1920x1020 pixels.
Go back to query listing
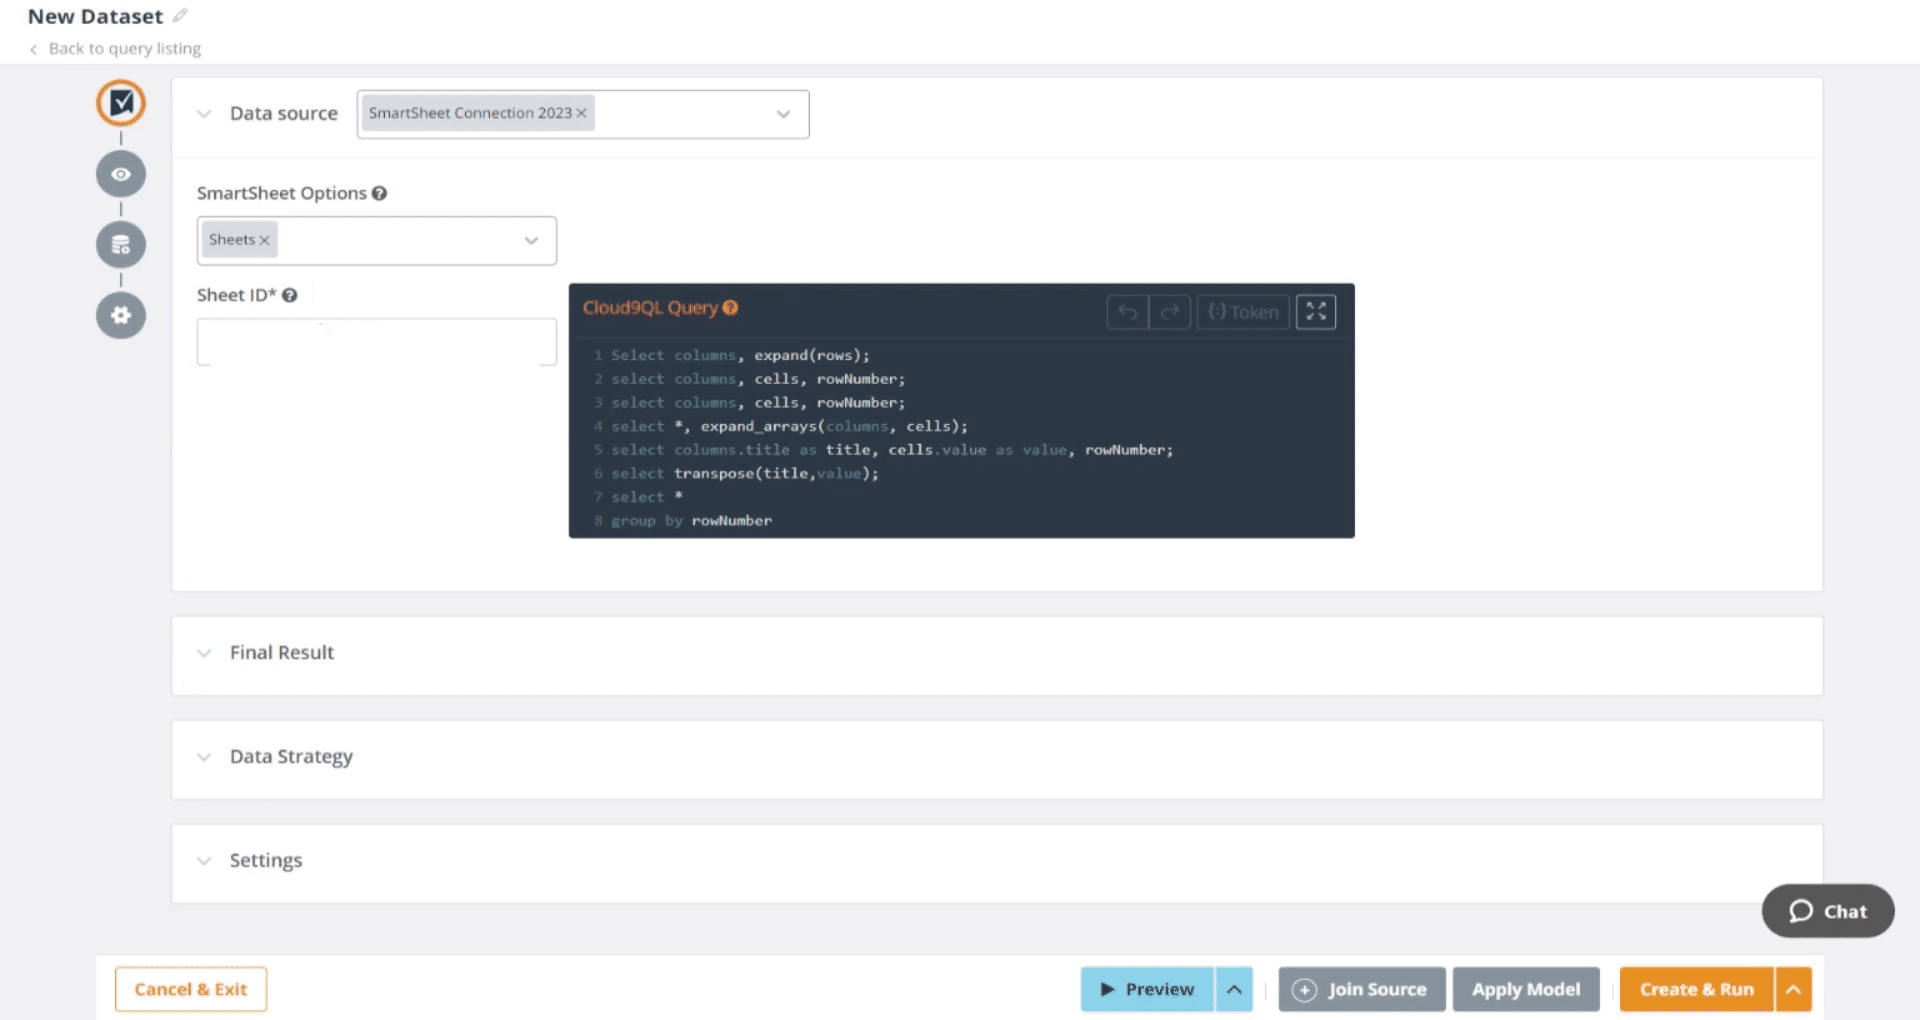click(x=124, y=49)
